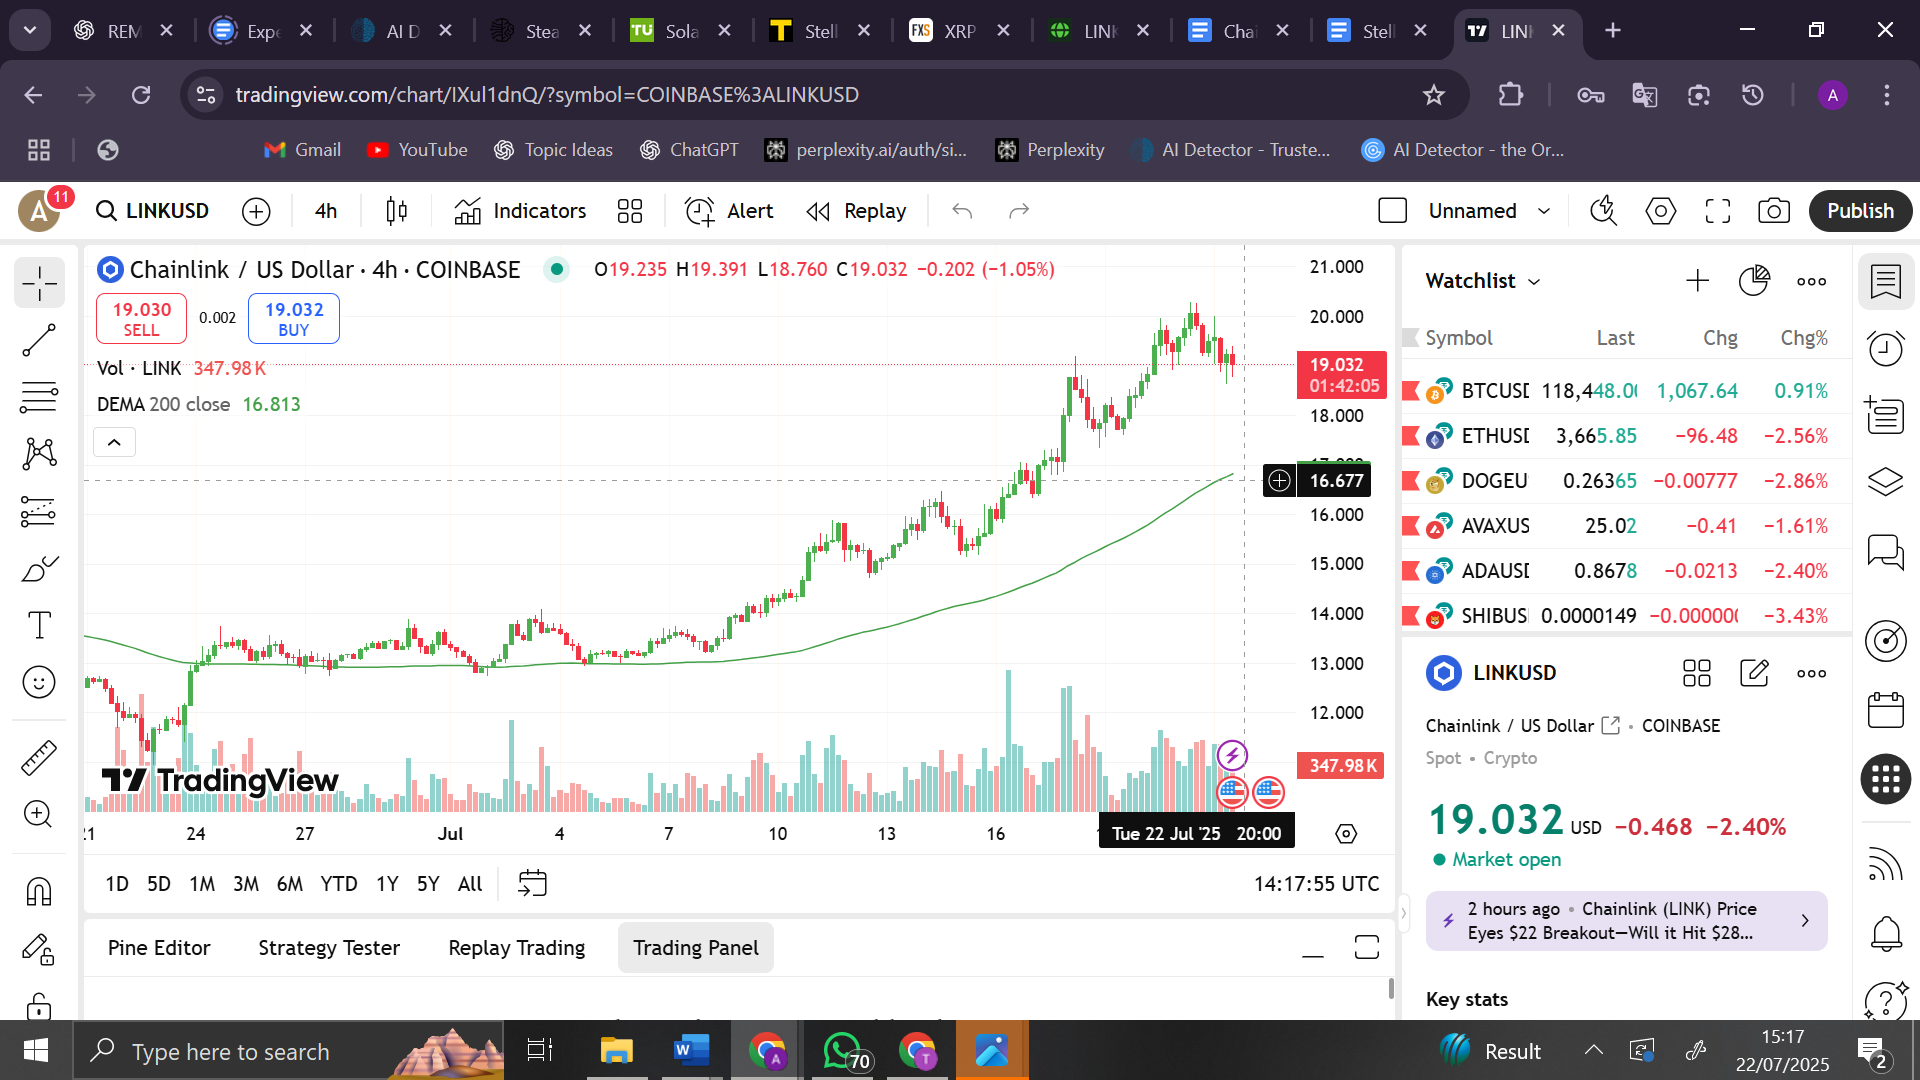The height and width of the screenshot is (1080, 1920).
Task: Open Word from the taskbar
Action: tap(691, 1051)
